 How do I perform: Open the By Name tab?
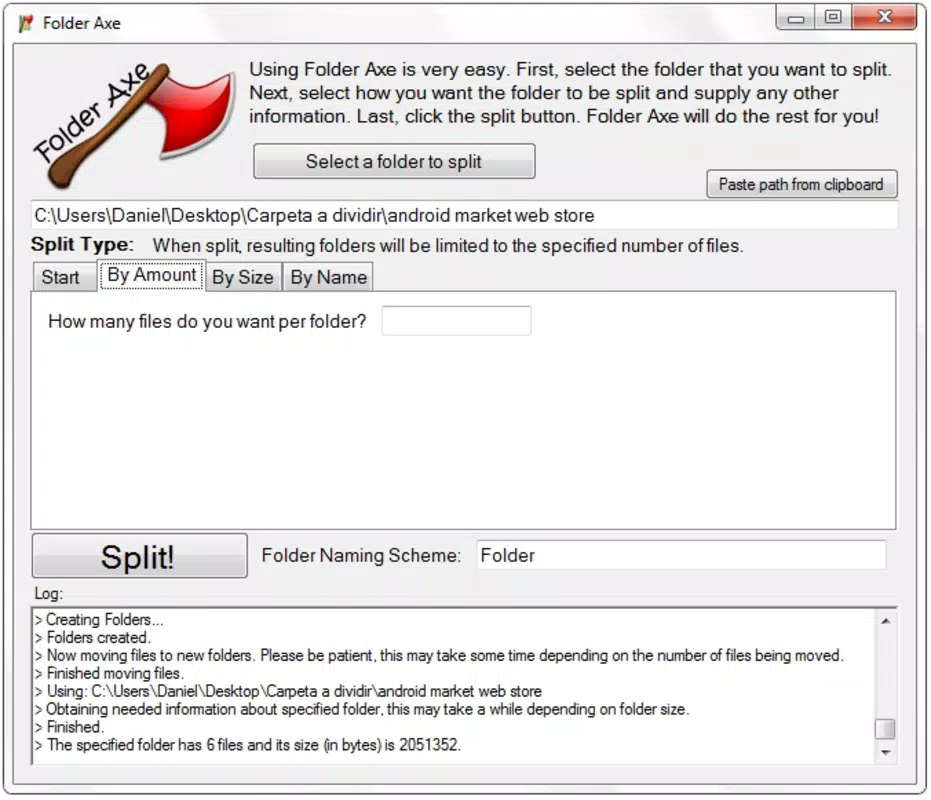[x=328, y=277]
